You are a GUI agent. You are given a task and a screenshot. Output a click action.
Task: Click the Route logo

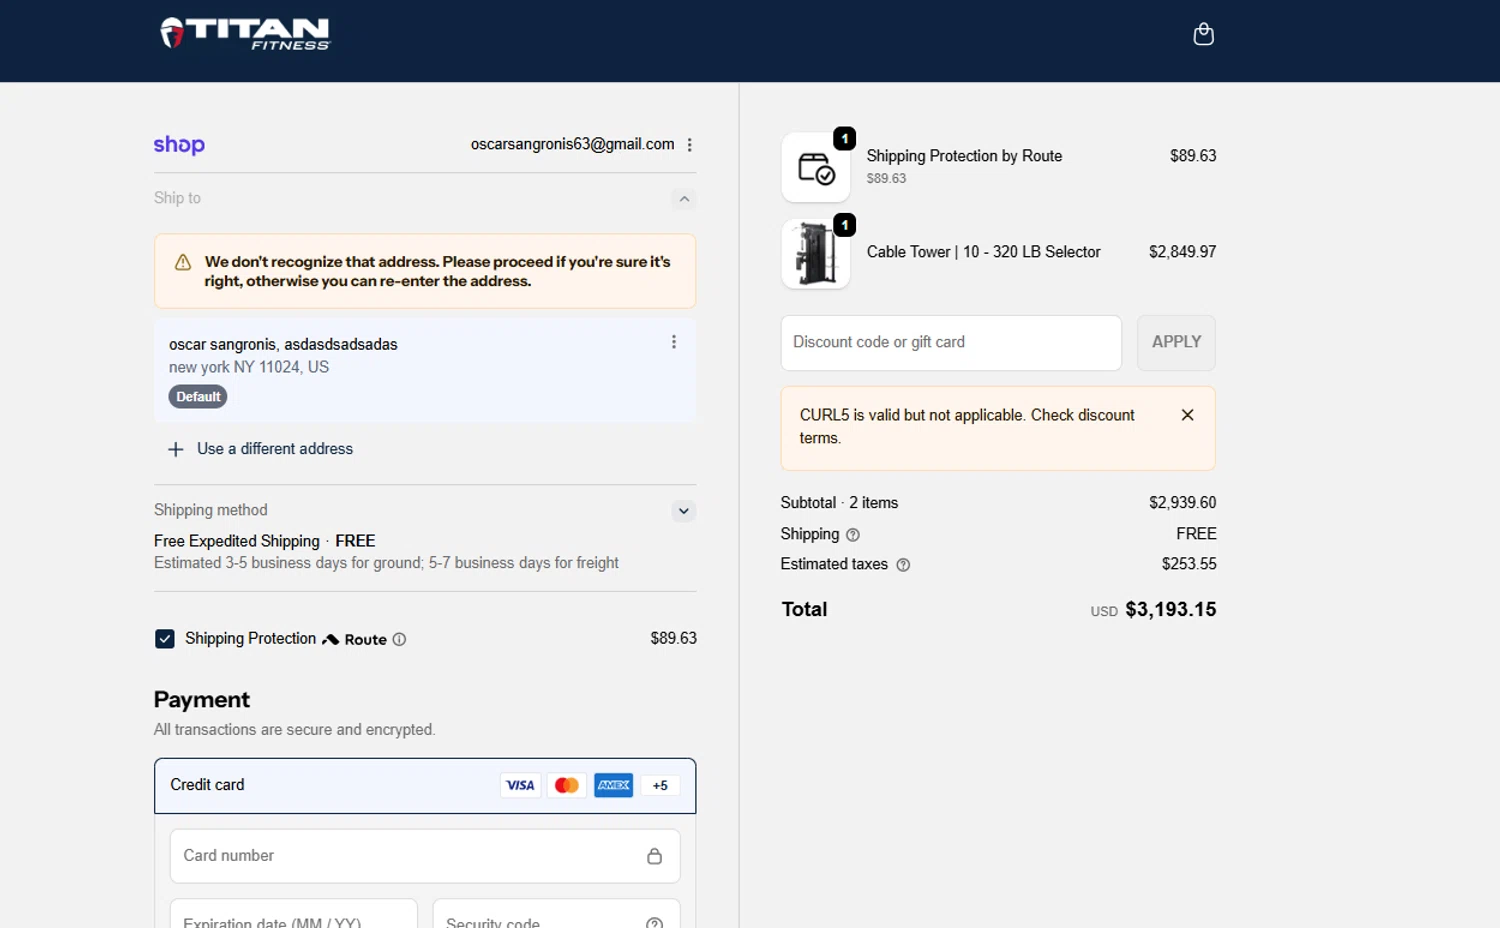[x=355, y=640]
